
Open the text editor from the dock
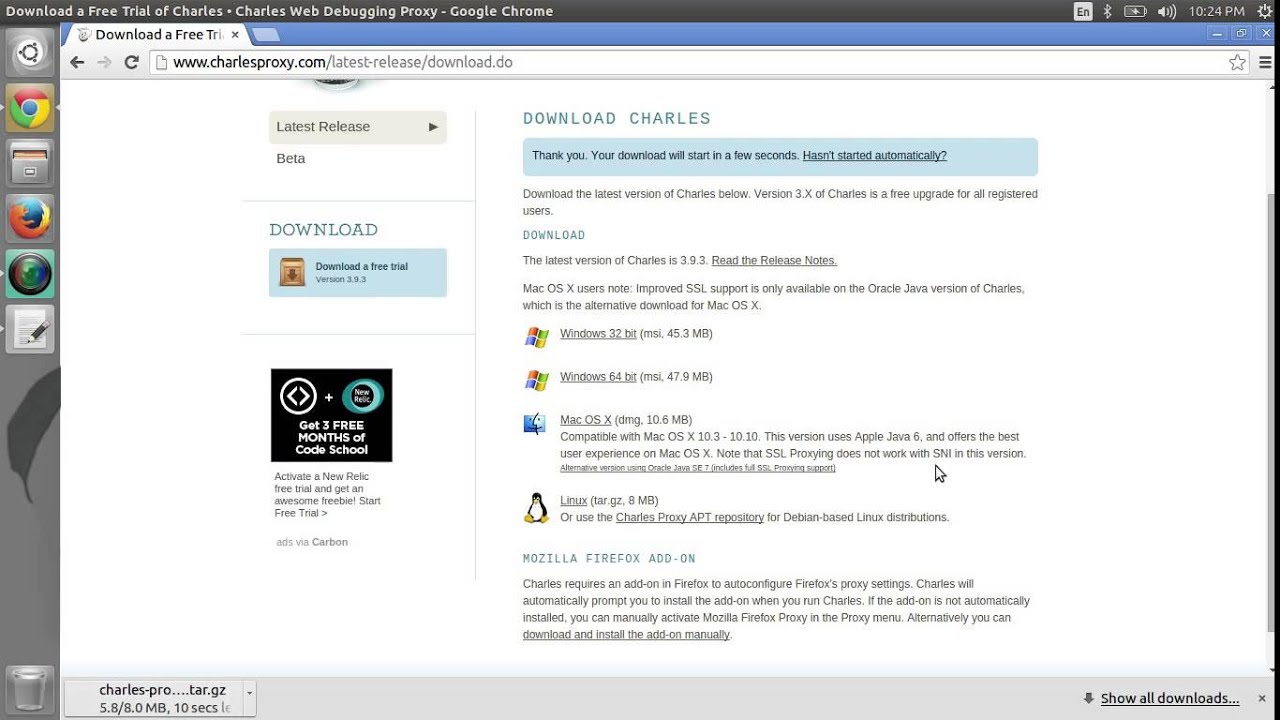(x=29, y=329)
